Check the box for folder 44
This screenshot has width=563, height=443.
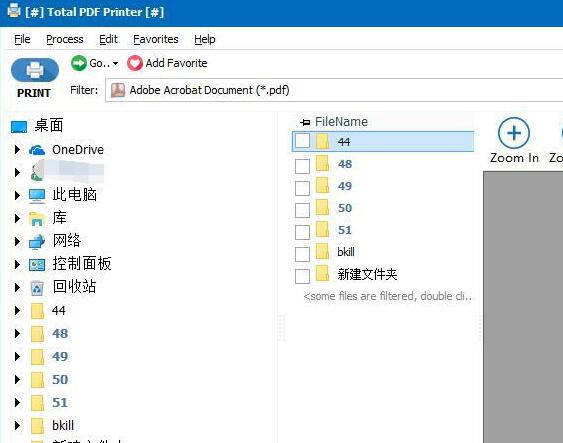click(302, 141)
